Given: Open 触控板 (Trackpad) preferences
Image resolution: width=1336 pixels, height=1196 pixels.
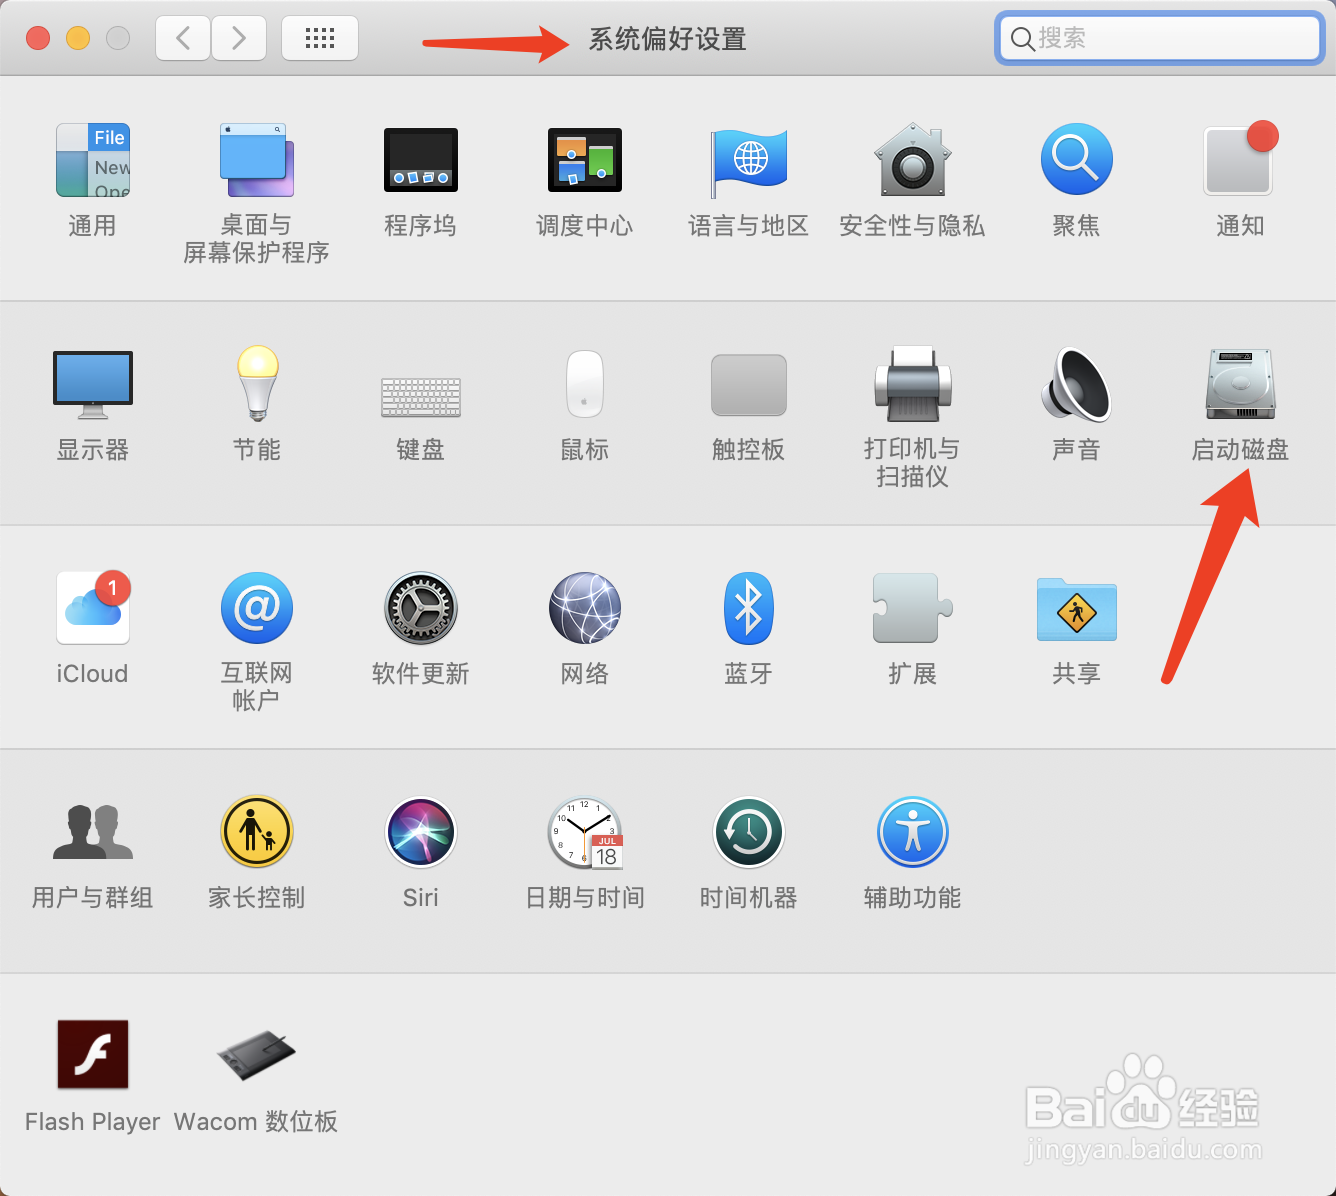Looking at the screenshot, I should (748, 385).
